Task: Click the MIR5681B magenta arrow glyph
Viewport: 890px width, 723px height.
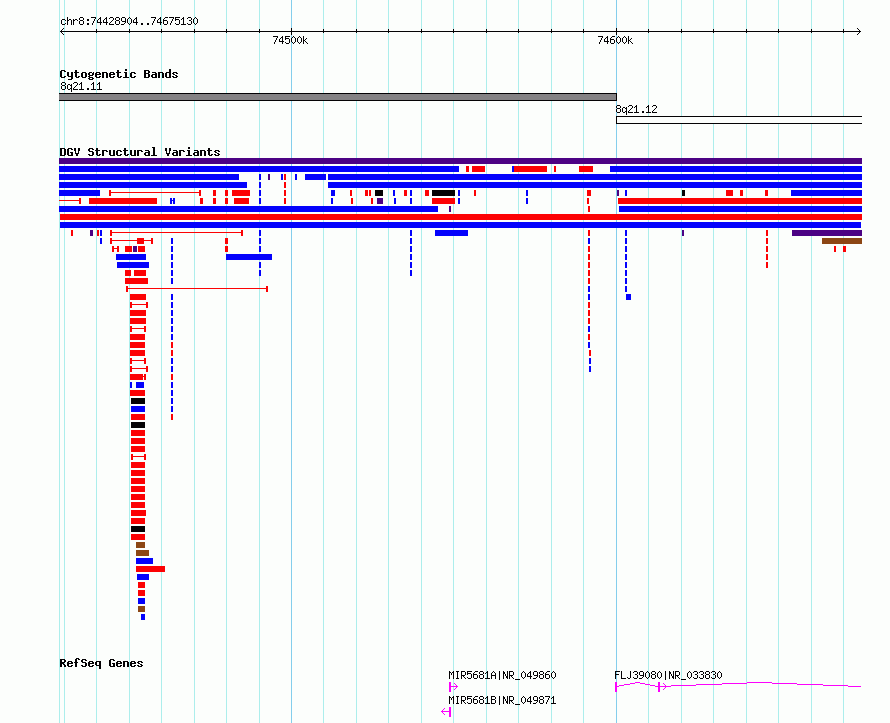Action: point(446,712)
